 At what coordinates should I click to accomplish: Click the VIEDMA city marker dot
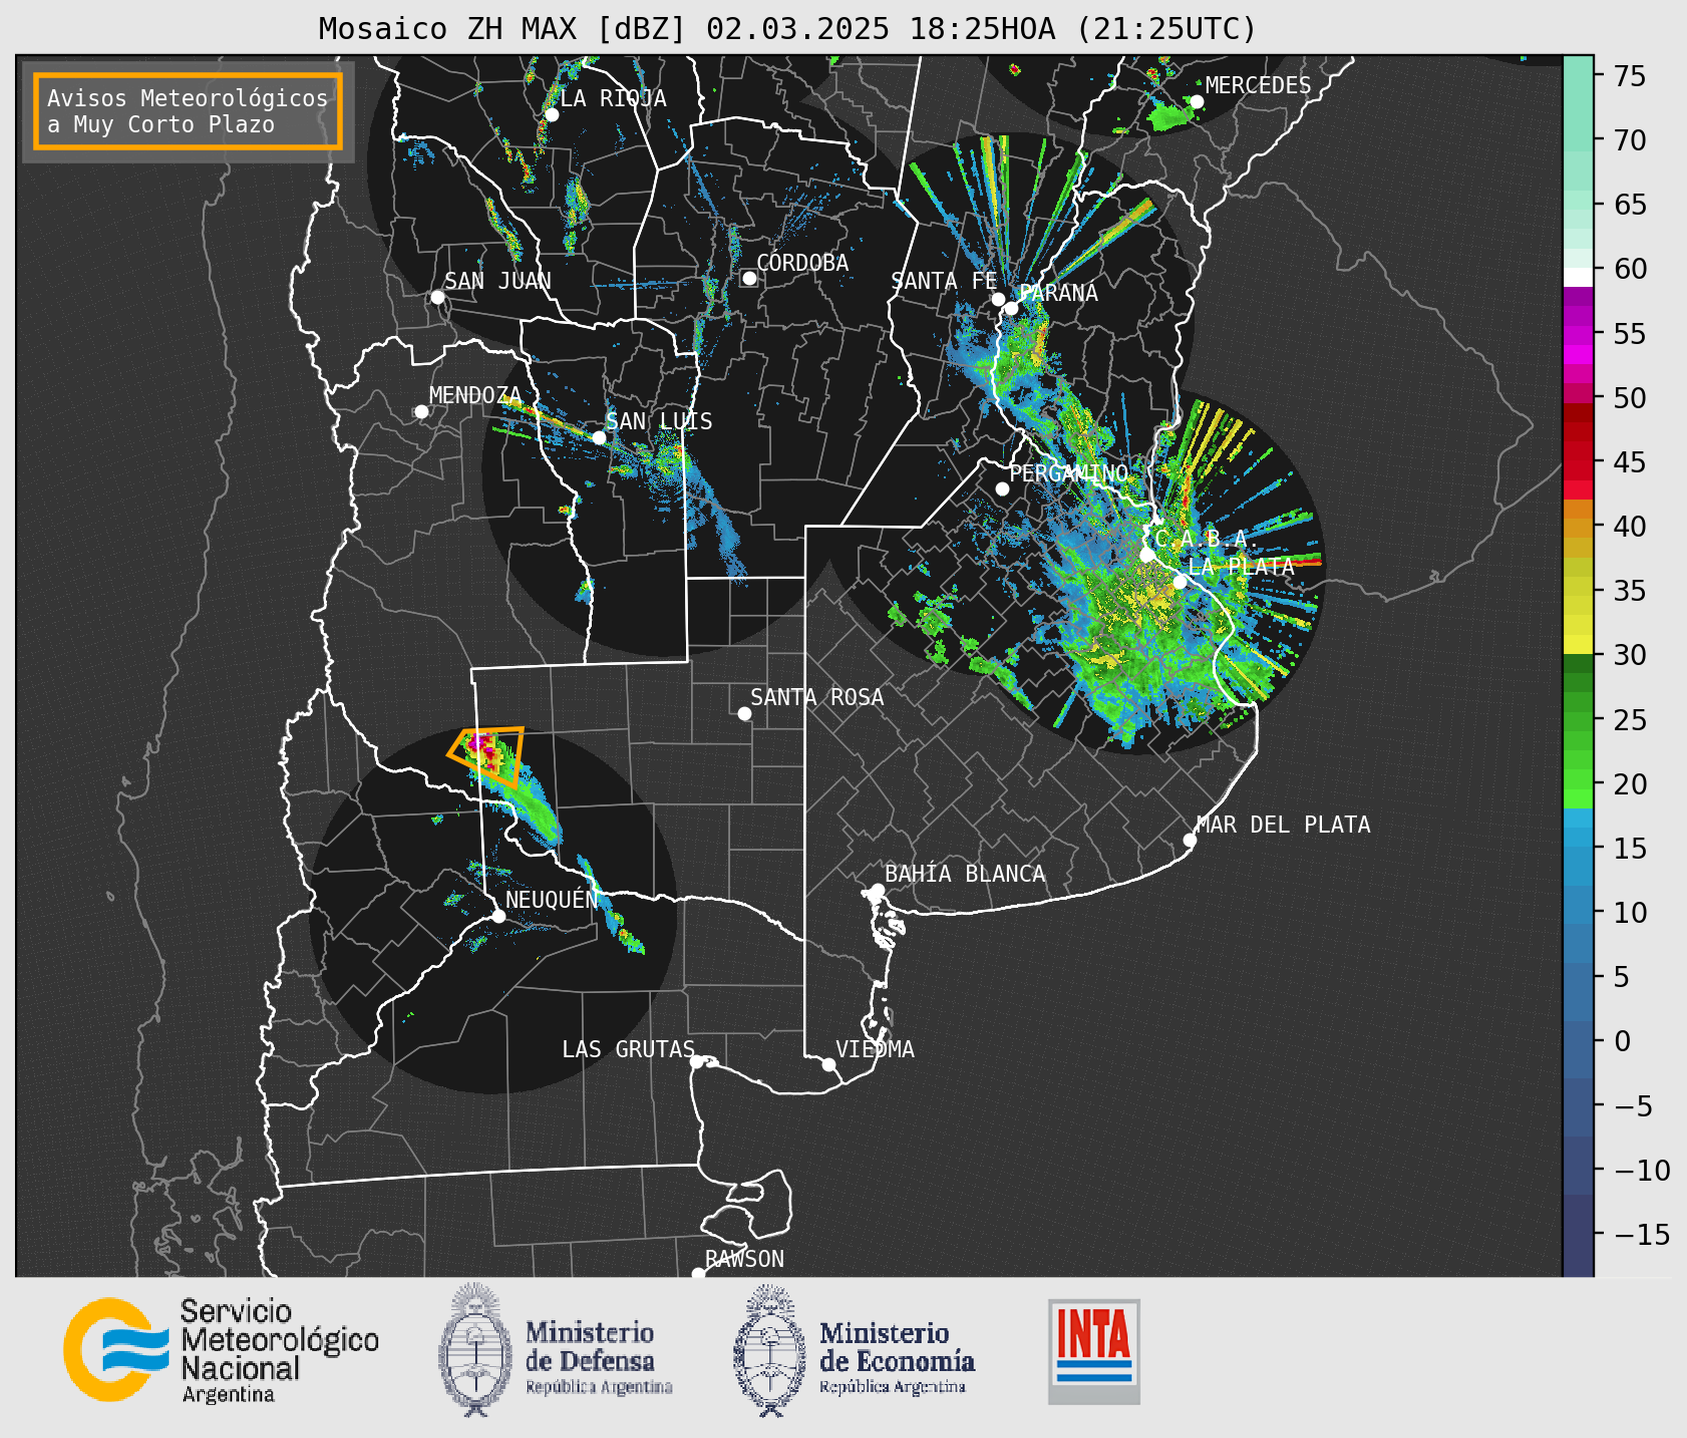[829, 1064]
